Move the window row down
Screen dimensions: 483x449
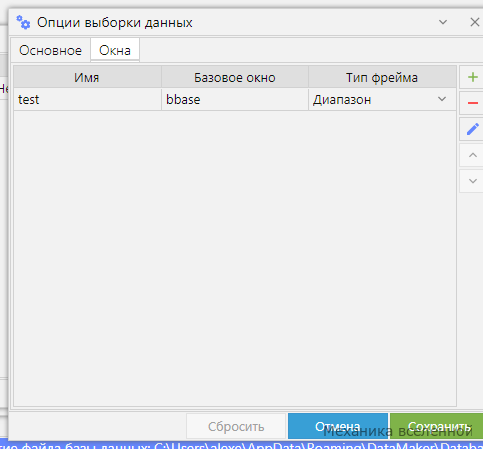click(x=472, y=181)
